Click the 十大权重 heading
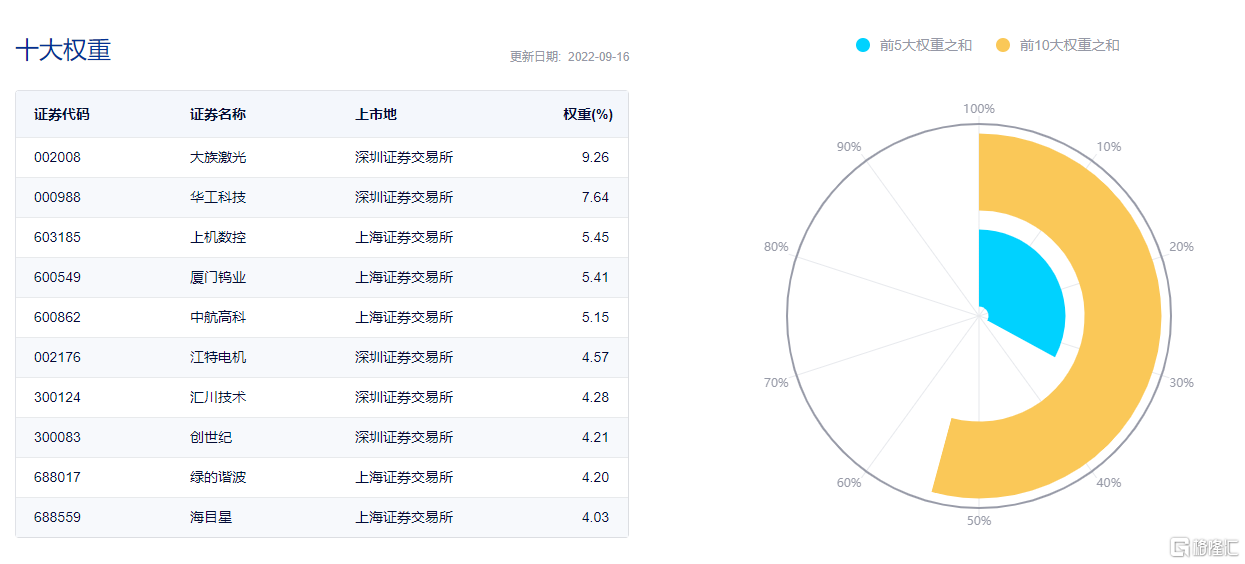This screenshot has height=564, width=1245. pos(63,50)
